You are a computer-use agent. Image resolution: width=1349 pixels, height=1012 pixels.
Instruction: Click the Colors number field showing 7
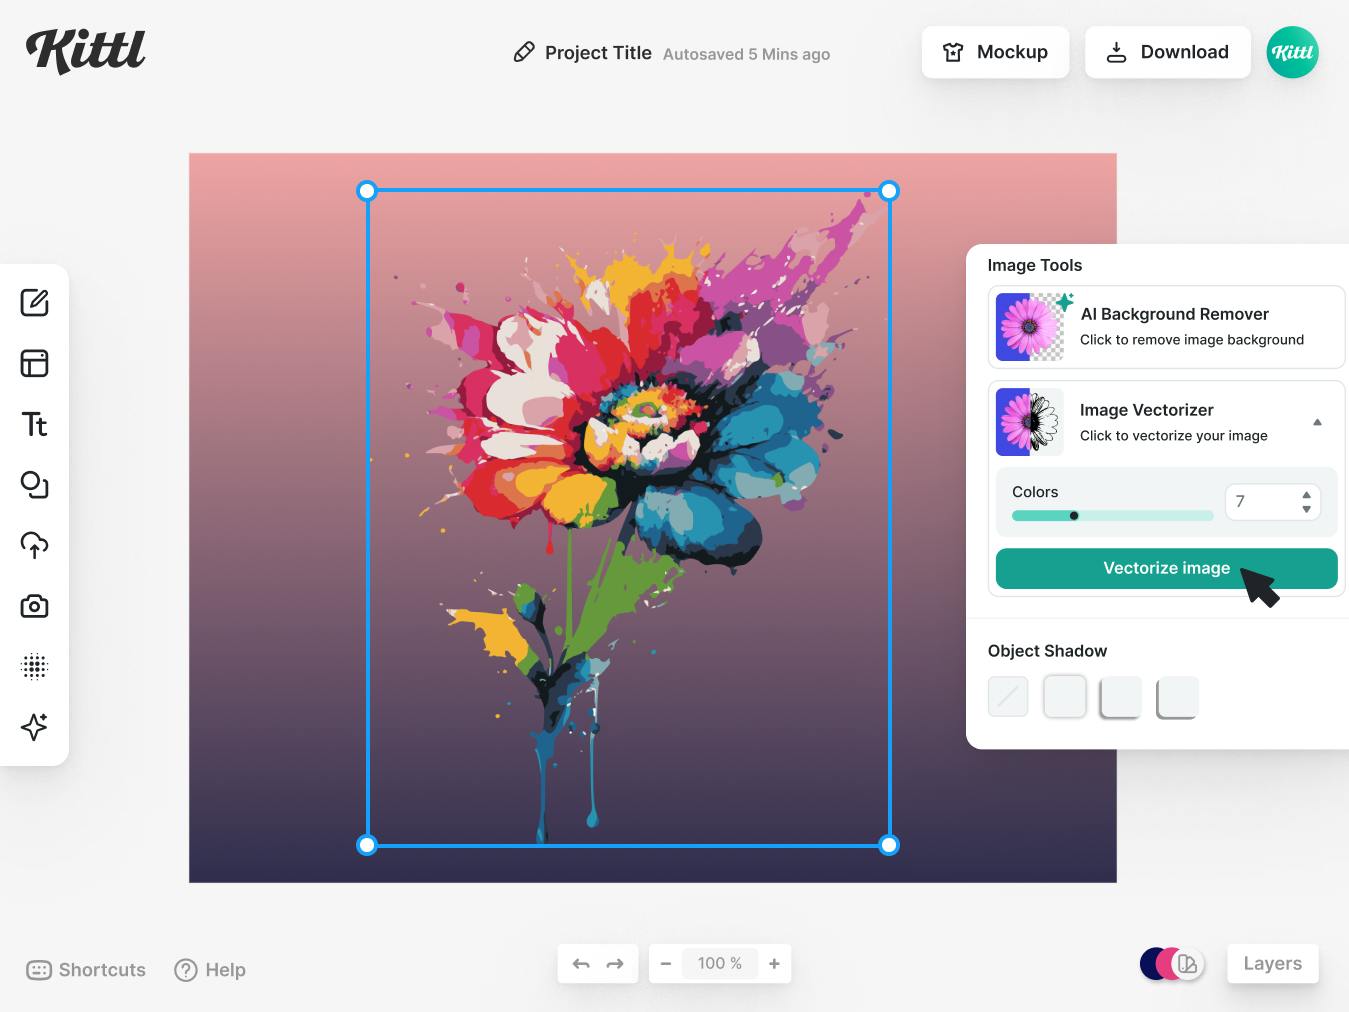[1273, 502]
